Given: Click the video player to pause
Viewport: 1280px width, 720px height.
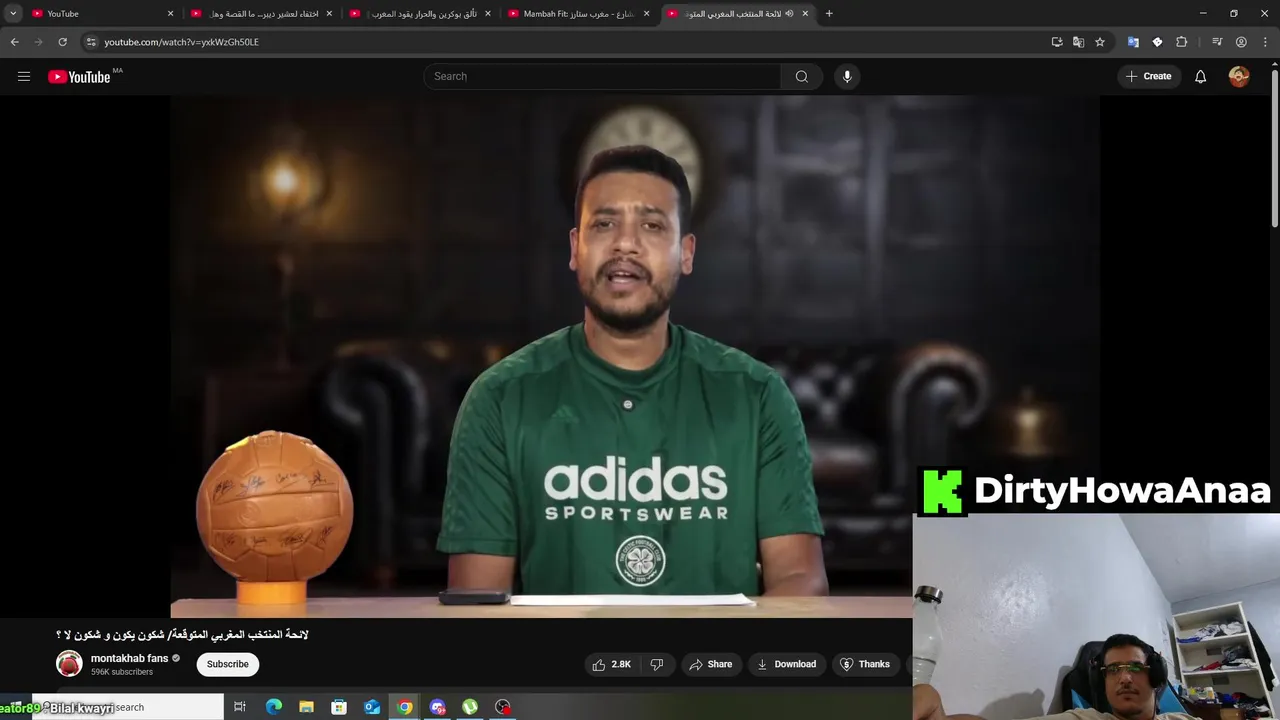Looking at the screenshot, I should pos(635,357).
